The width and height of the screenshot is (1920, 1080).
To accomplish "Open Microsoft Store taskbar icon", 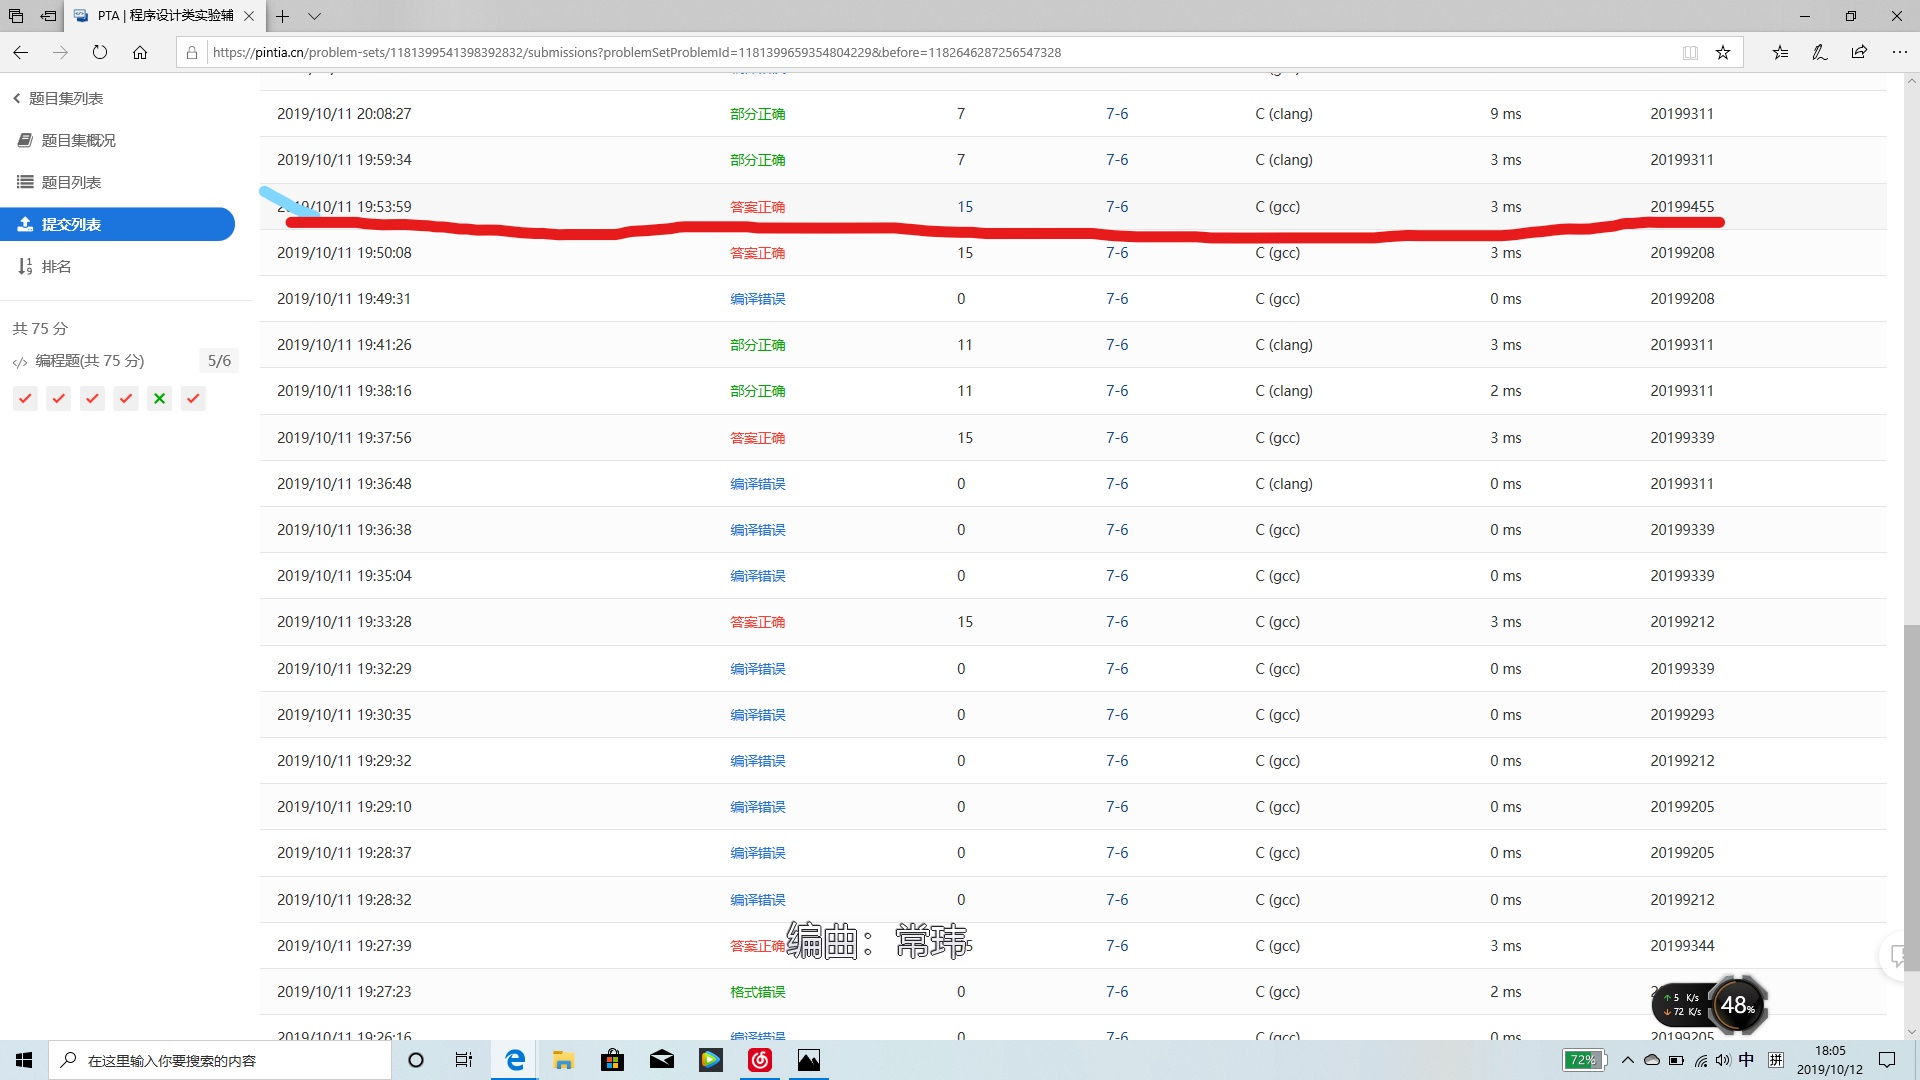I will [x=612, y=1060].
